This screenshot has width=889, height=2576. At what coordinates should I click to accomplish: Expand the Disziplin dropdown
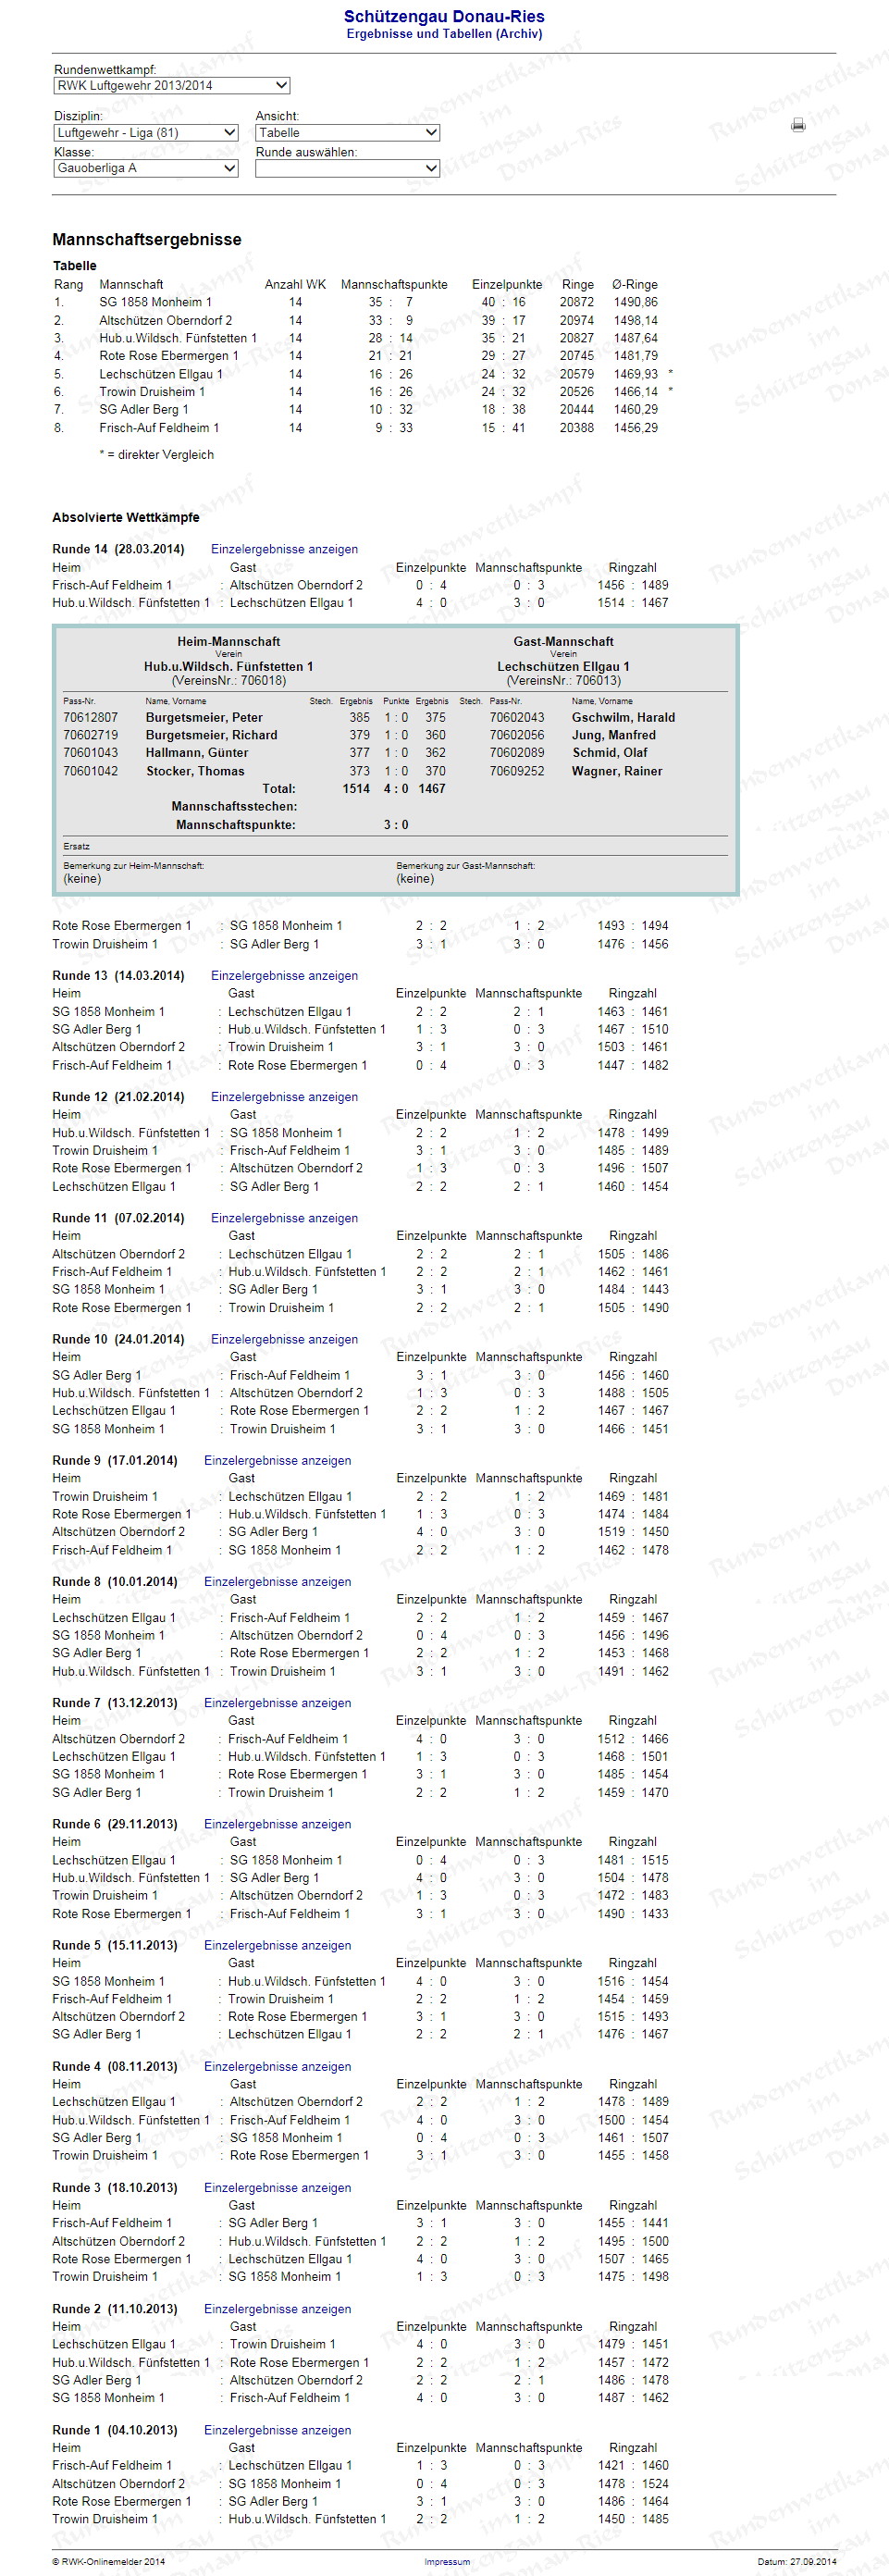(x=146, y=133)
